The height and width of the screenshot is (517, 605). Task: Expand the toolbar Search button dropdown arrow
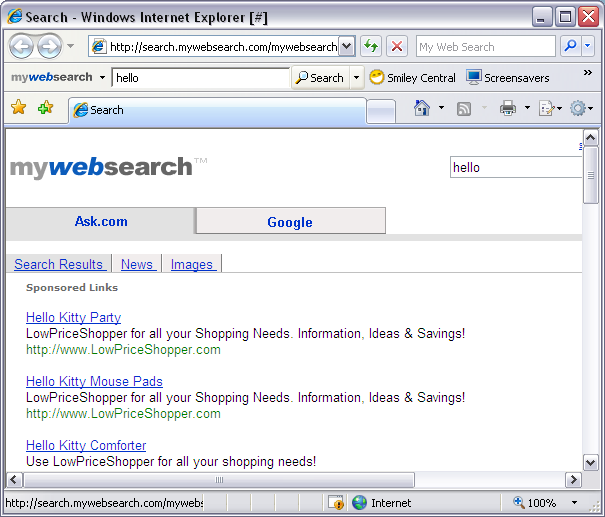pyautogui.click(x=357, y=78)
